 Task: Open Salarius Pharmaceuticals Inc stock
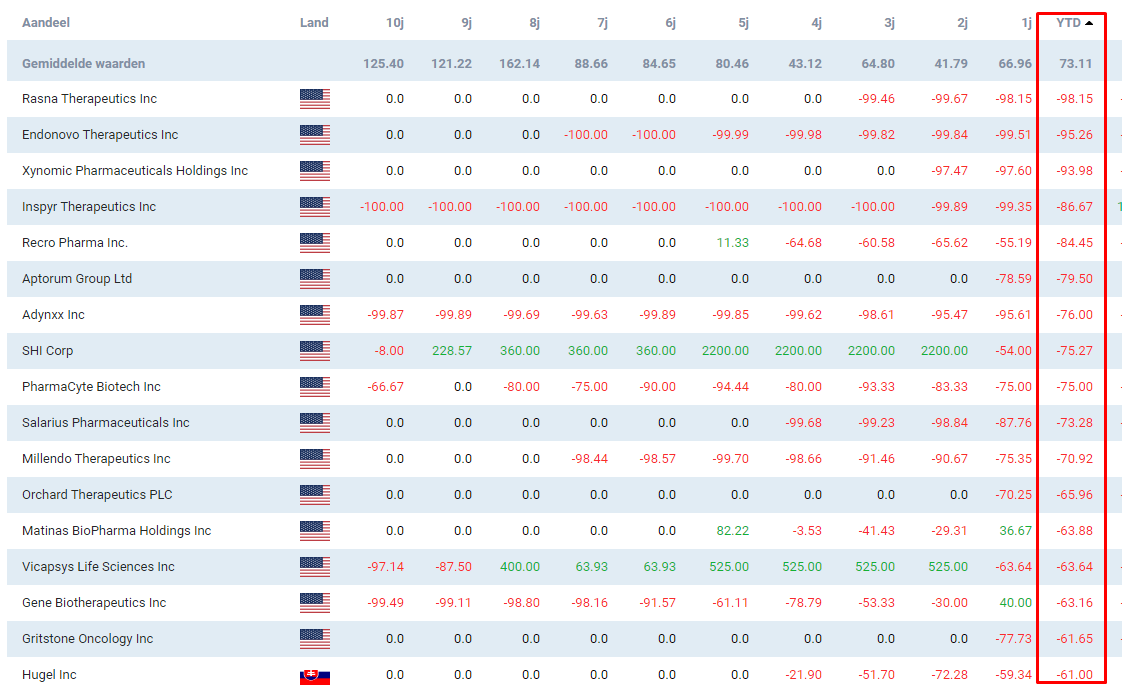(x=106, y=423)
